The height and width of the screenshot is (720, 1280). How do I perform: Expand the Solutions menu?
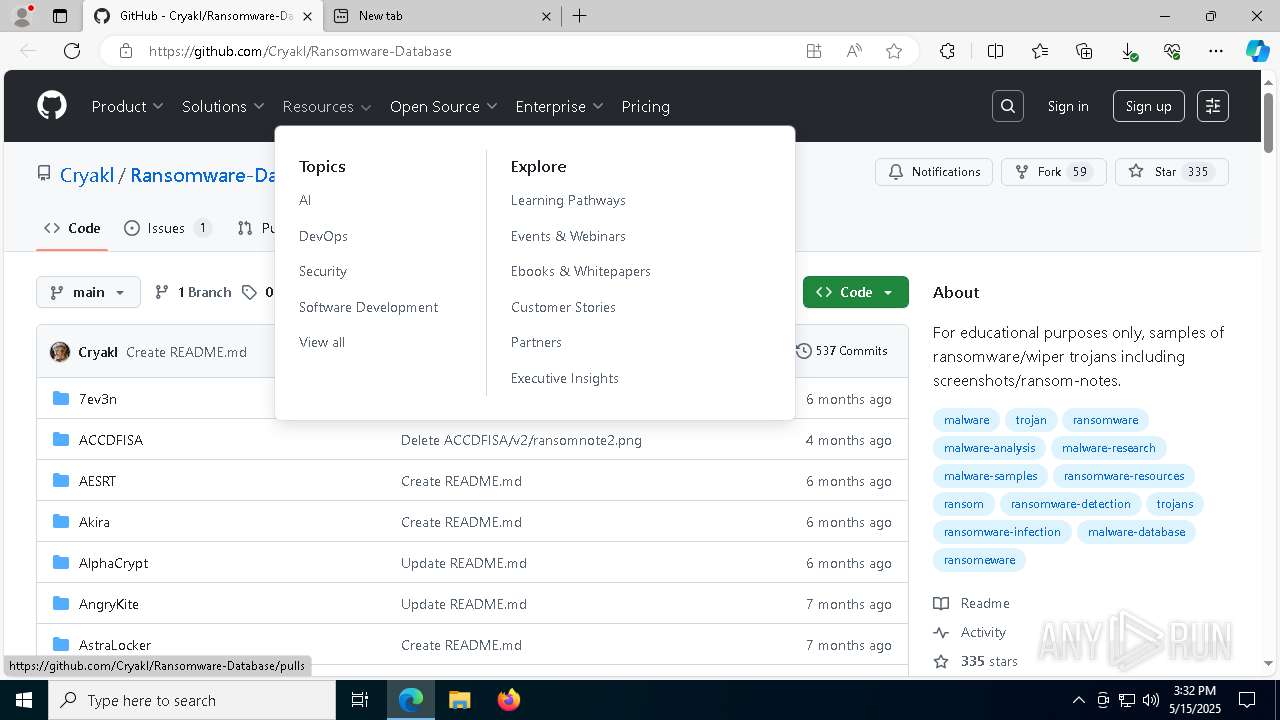[x=223, y=106]
